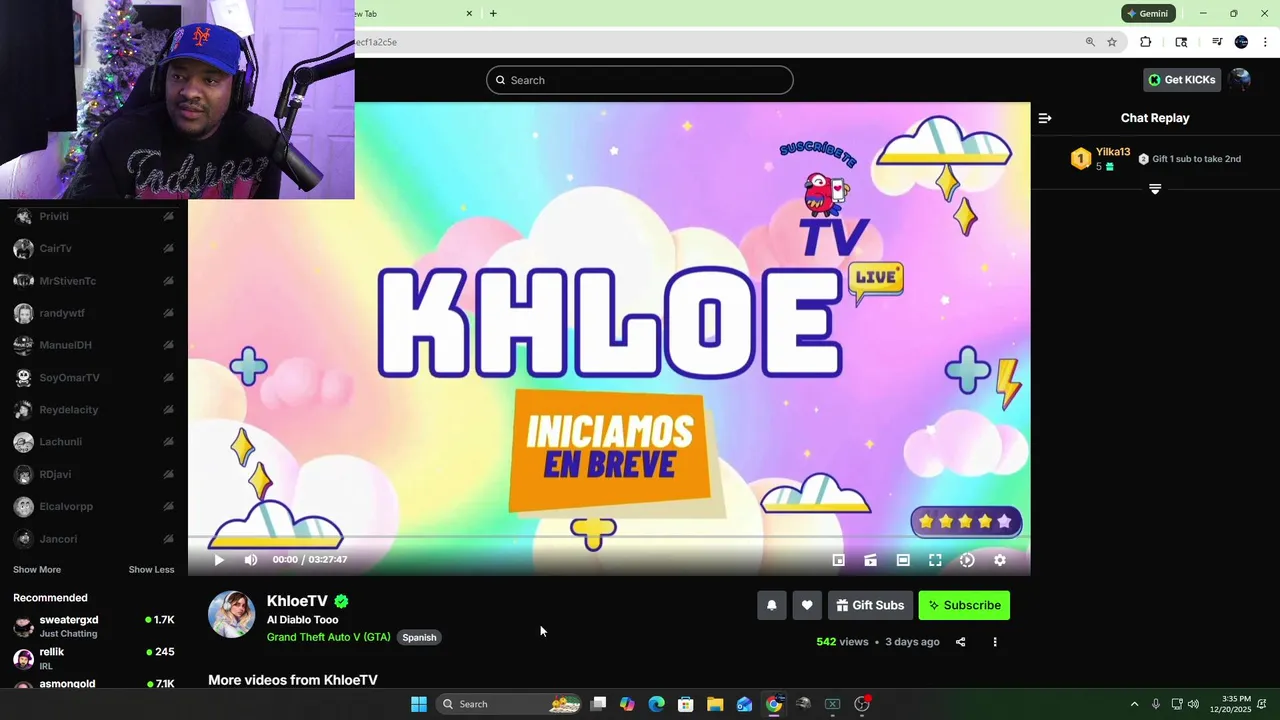The height and width of the screenshot is (720, 1280).
Task: Open recommended asmongold stream
Action: click(94, 684)
